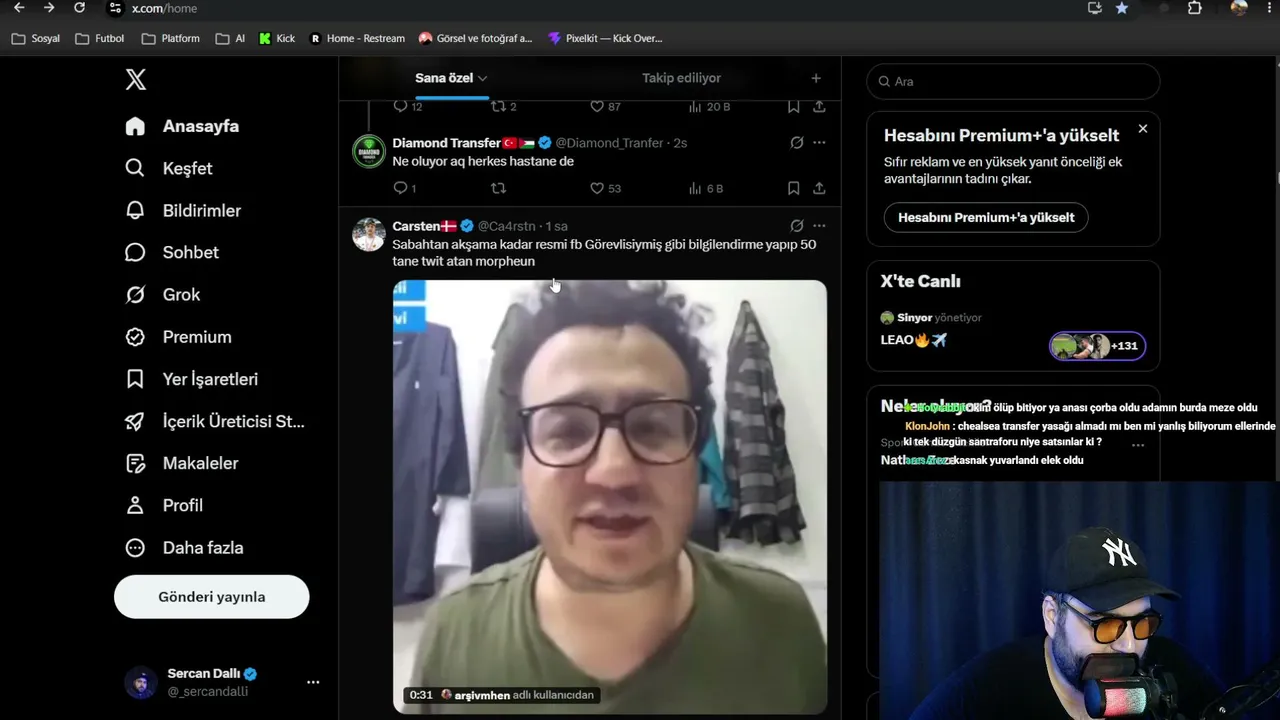Open the Futbol bookmarks folder
This screenshot has height=720, width=1280.
click(100, 38)
